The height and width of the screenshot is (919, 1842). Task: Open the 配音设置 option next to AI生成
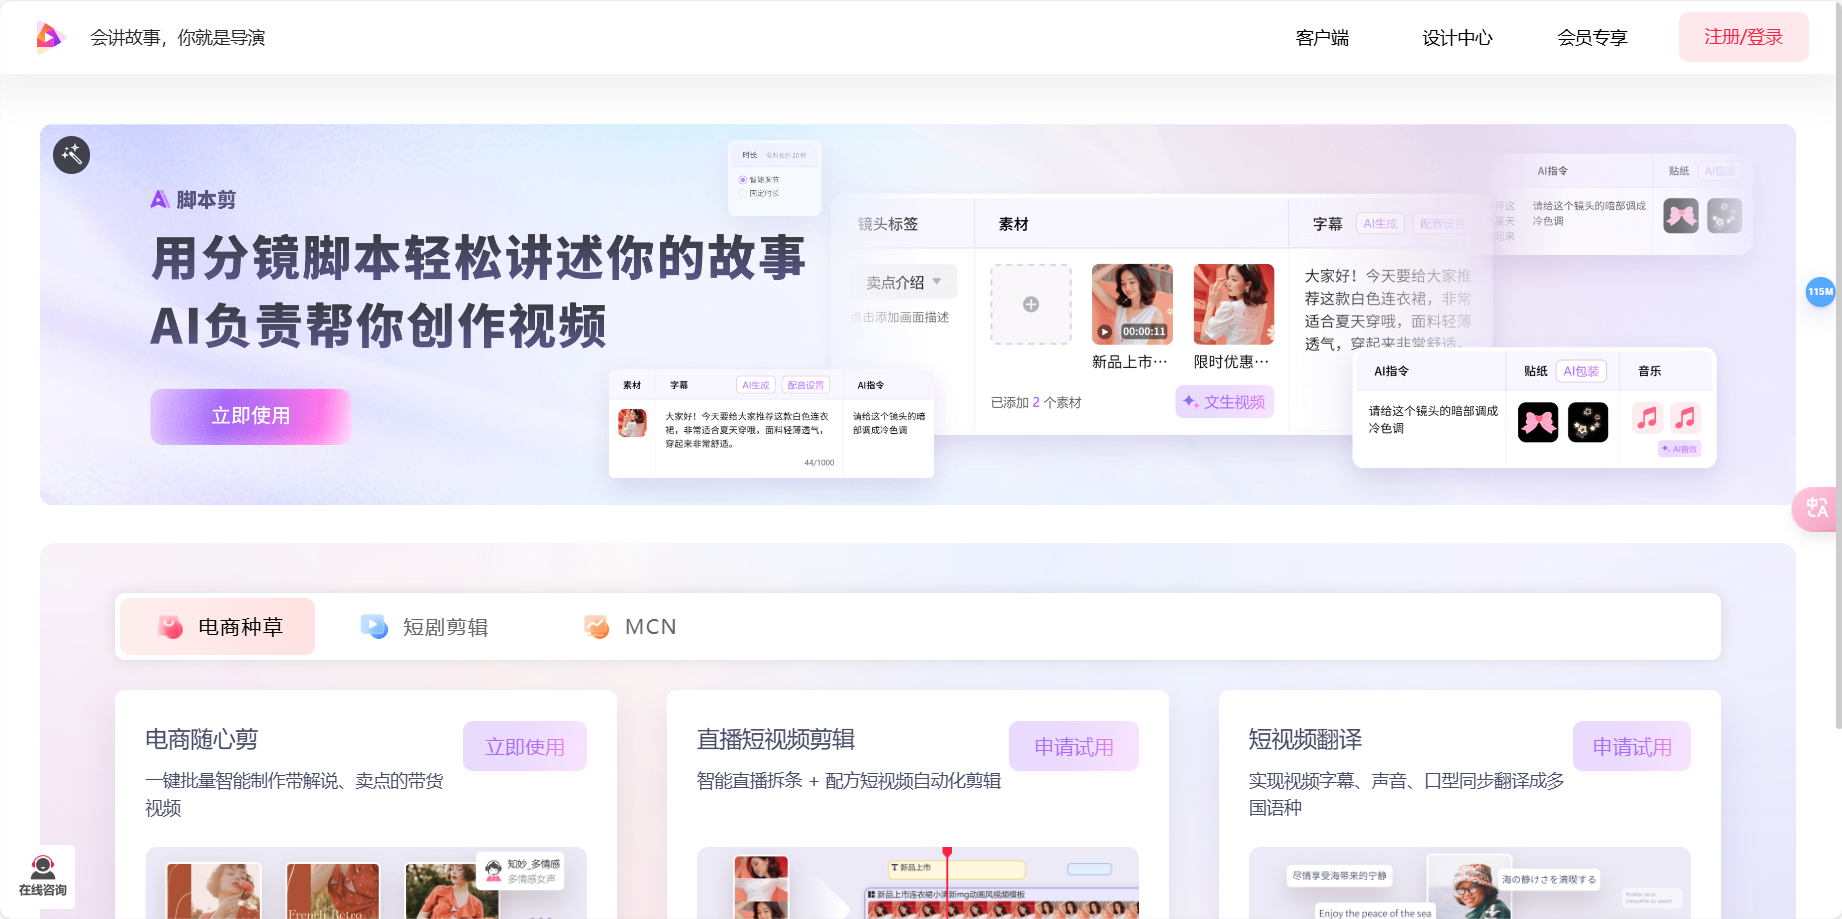tap(1443, 223)
